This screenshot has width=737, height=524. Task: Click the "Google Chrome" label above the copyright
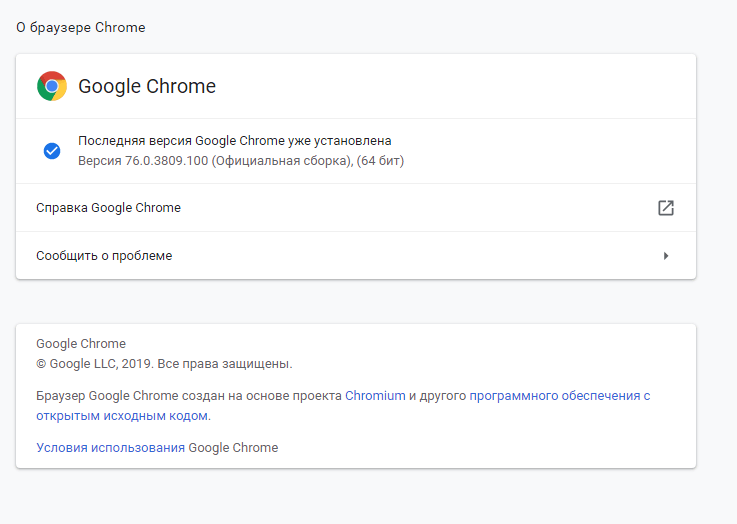coord(81,344)
